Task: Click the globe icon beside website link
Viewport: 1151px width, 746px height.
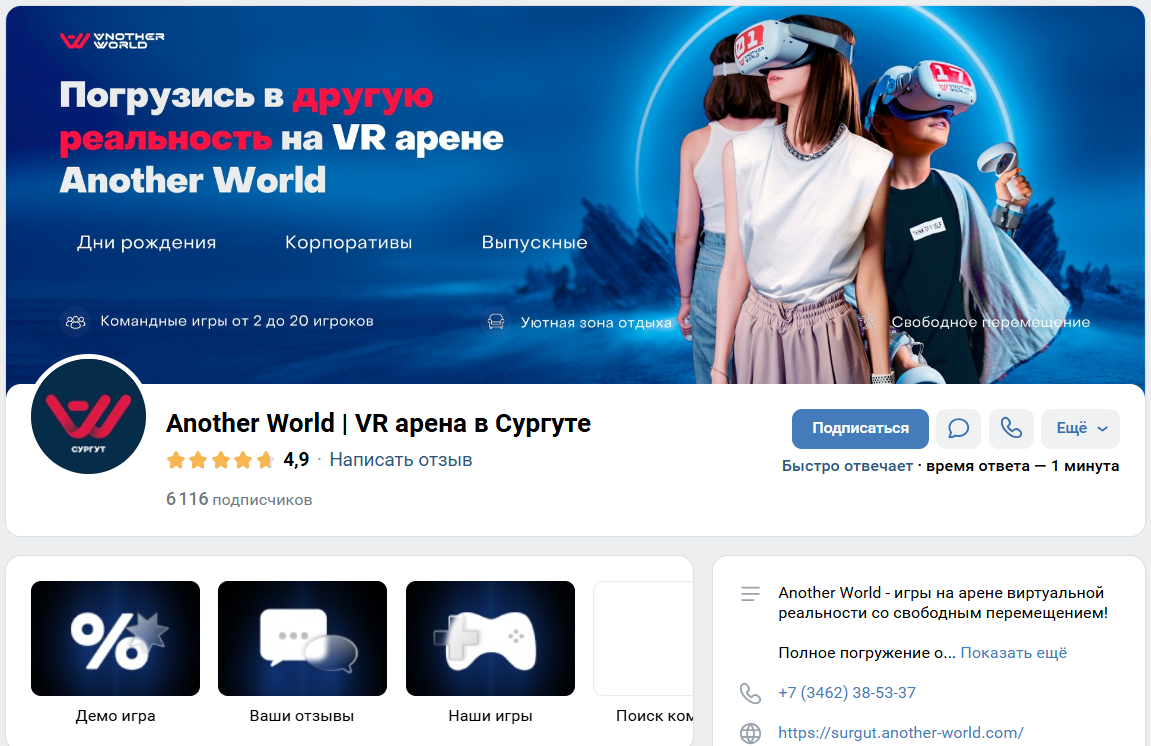Action: coord(750,733)
